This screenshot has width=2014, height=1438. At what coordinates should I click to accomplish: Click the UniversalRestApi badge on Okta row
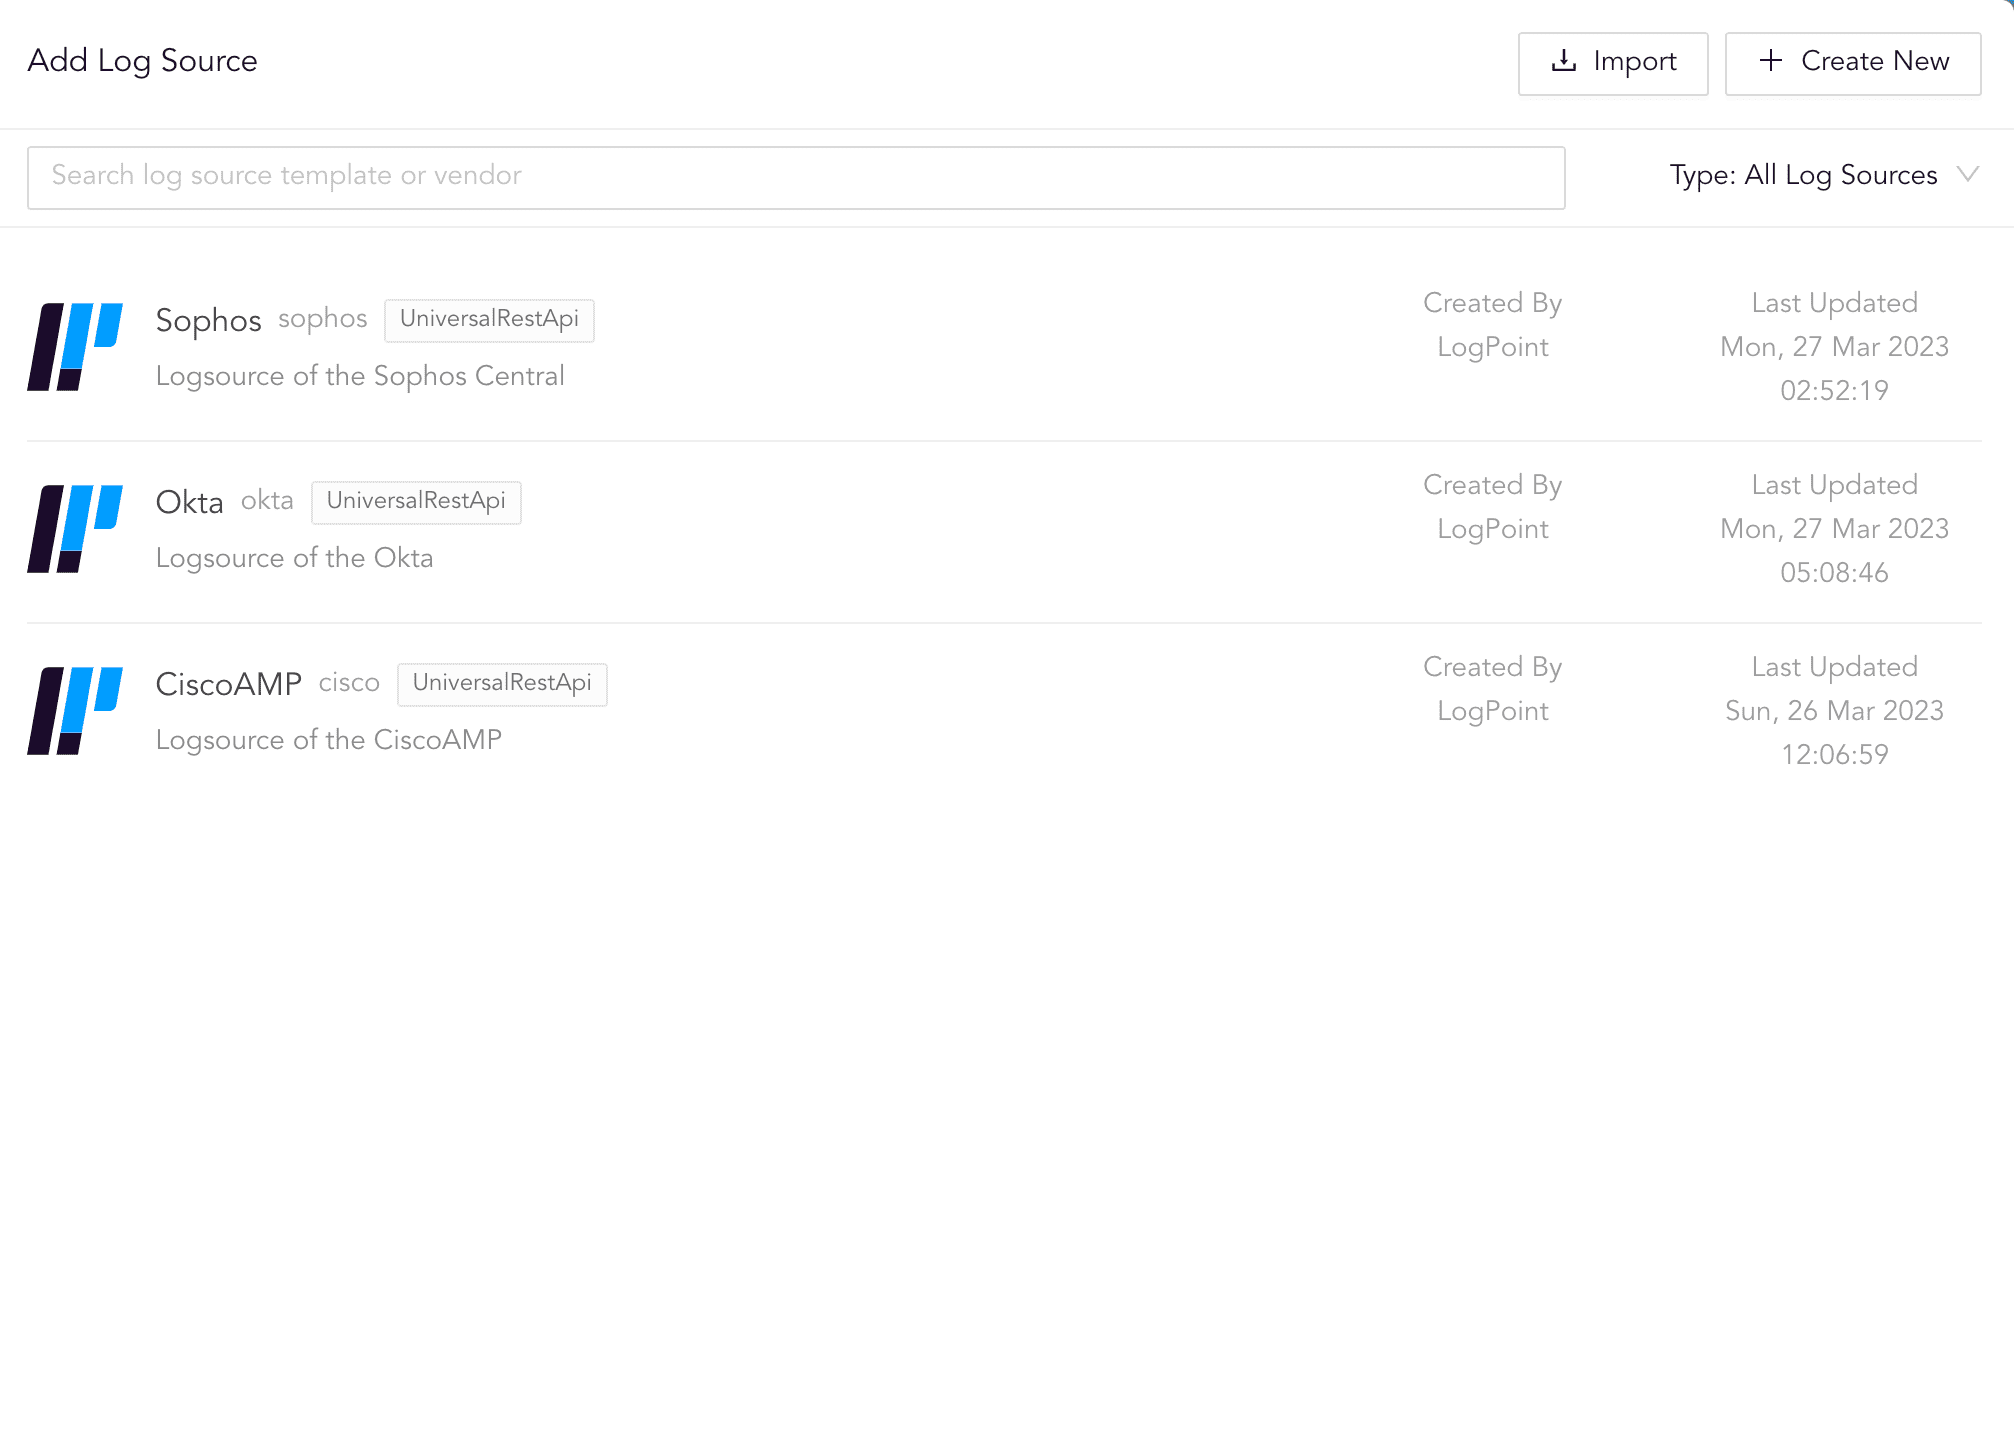[416, 502]
